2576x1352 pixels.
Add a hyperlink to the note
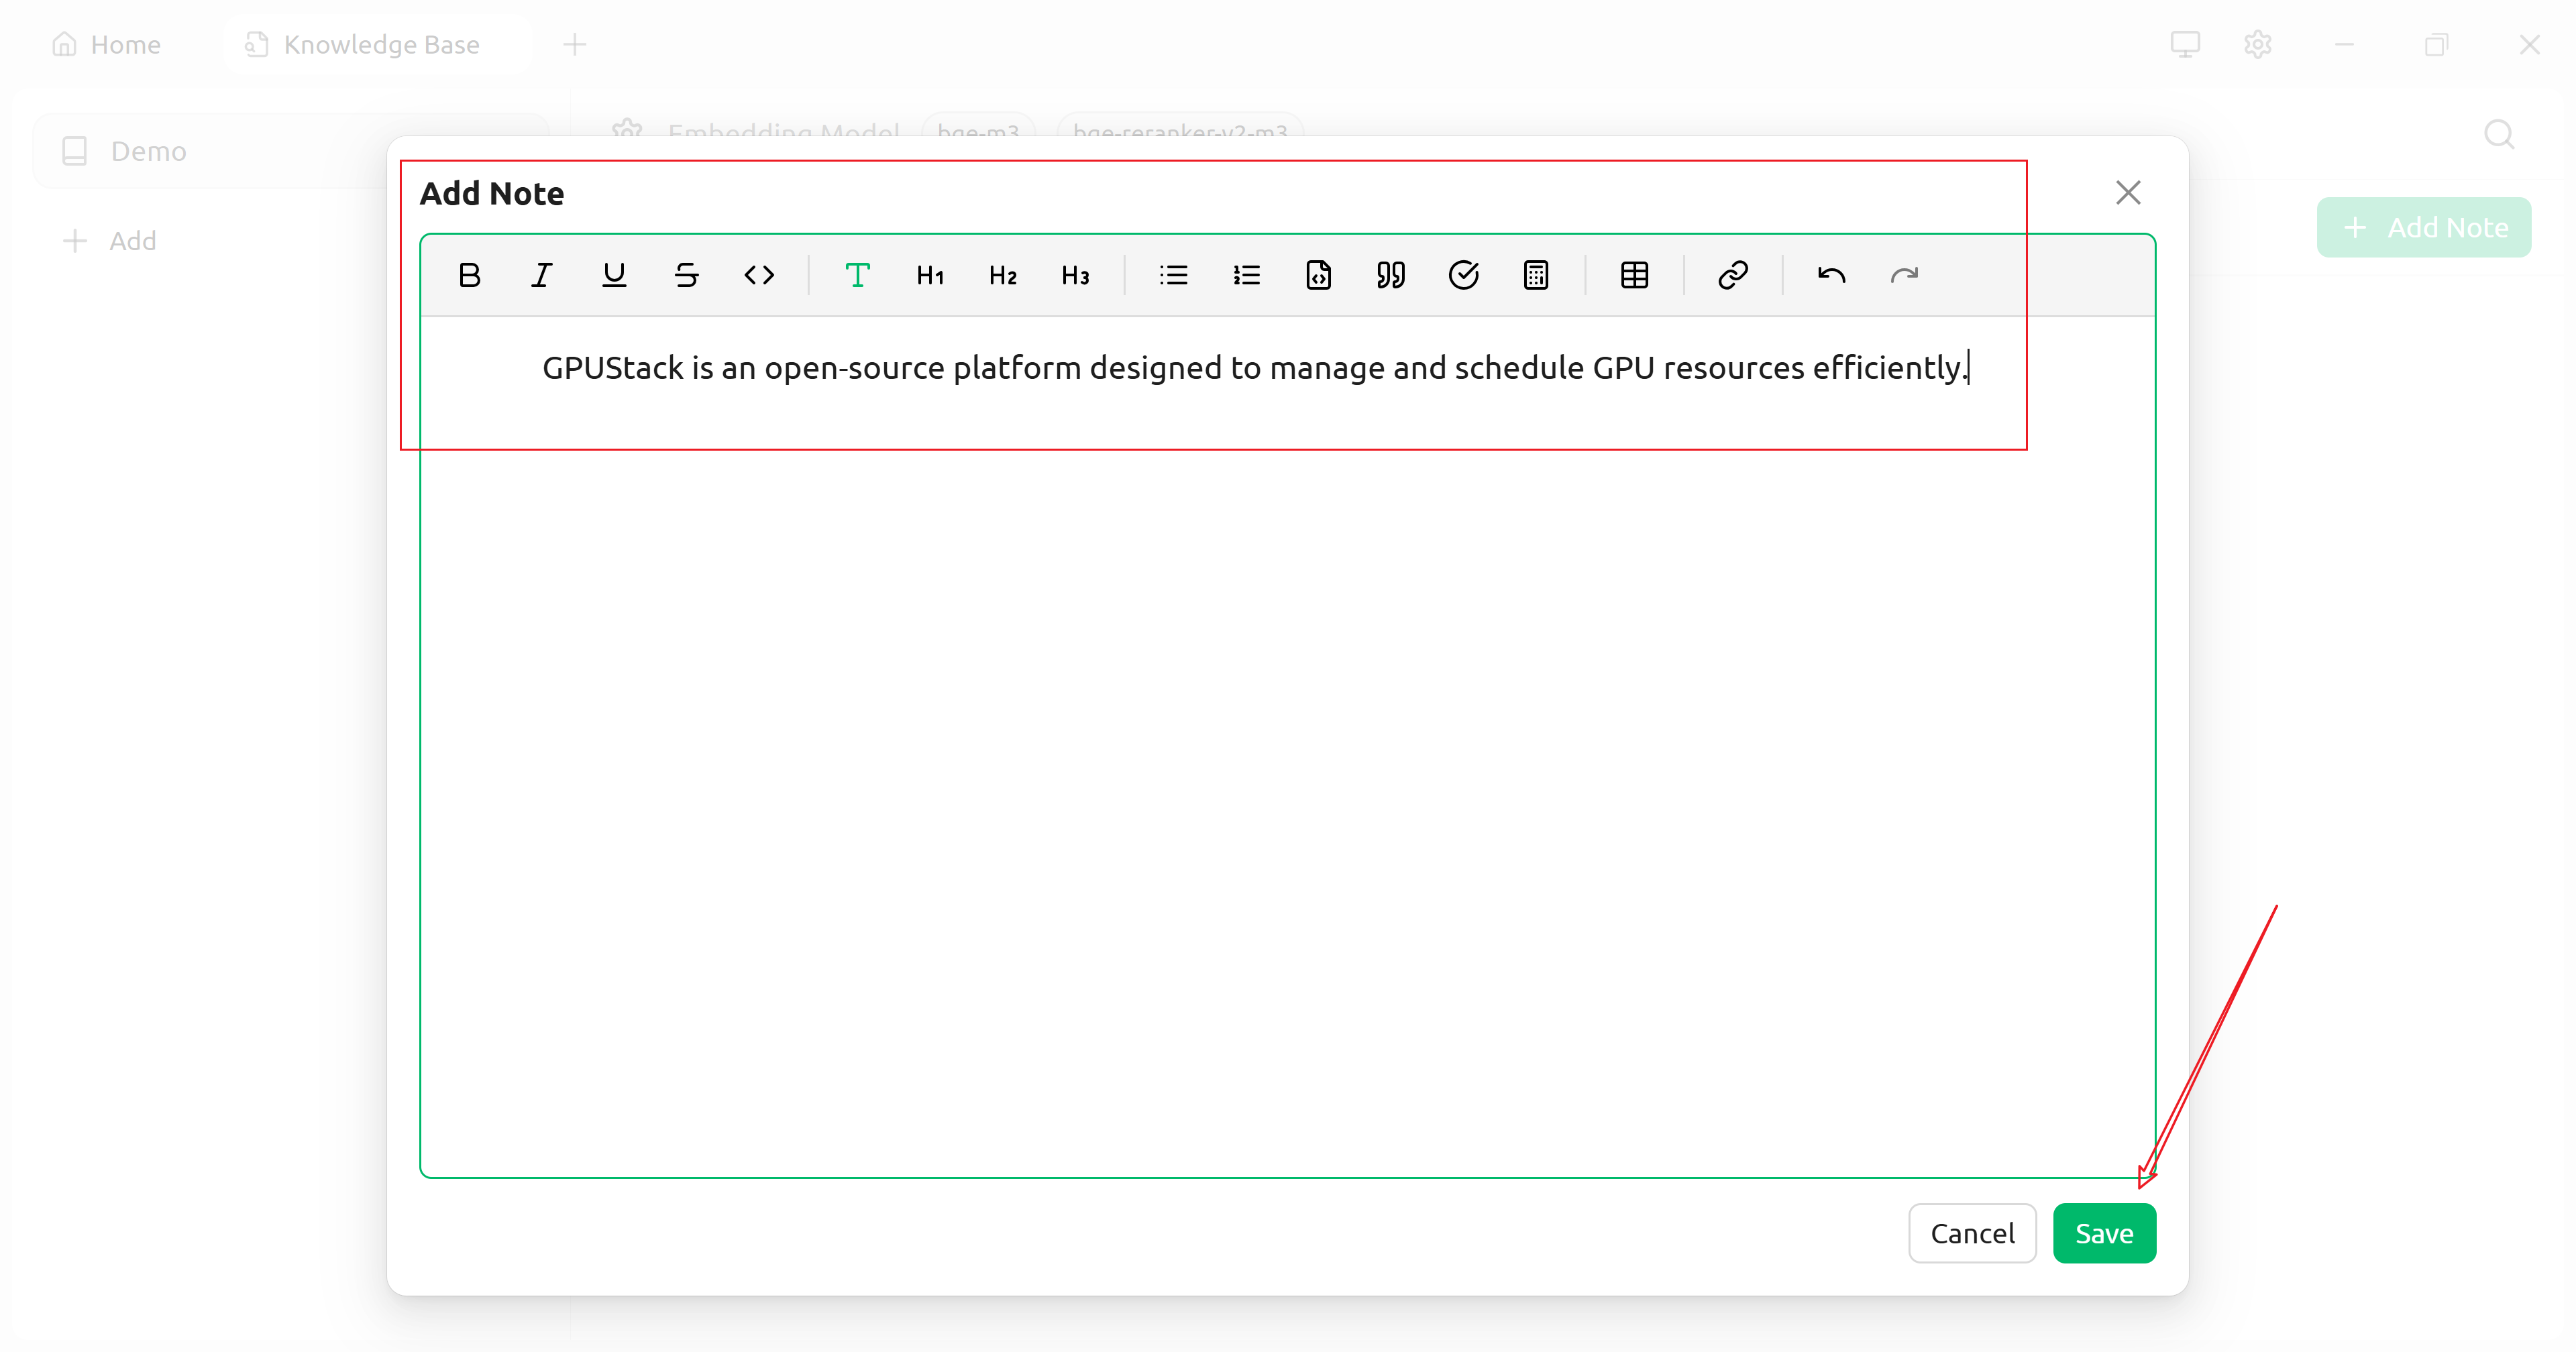click(x=1732, y=275)
